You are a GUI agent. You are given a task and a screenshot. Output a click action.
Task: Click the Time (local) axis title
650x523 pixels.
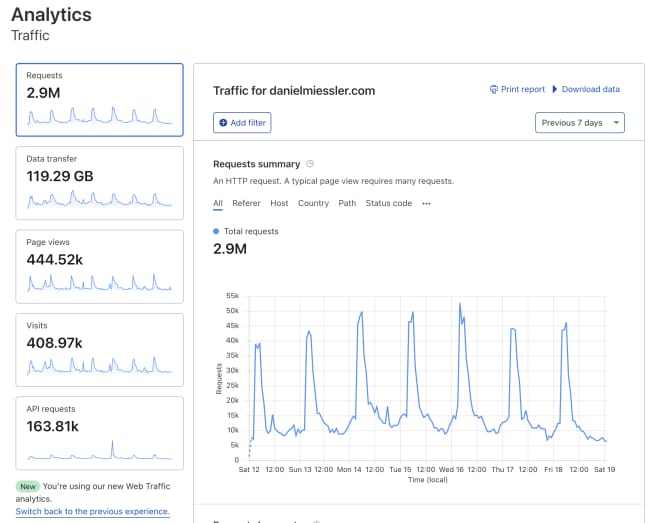[428, 480]
